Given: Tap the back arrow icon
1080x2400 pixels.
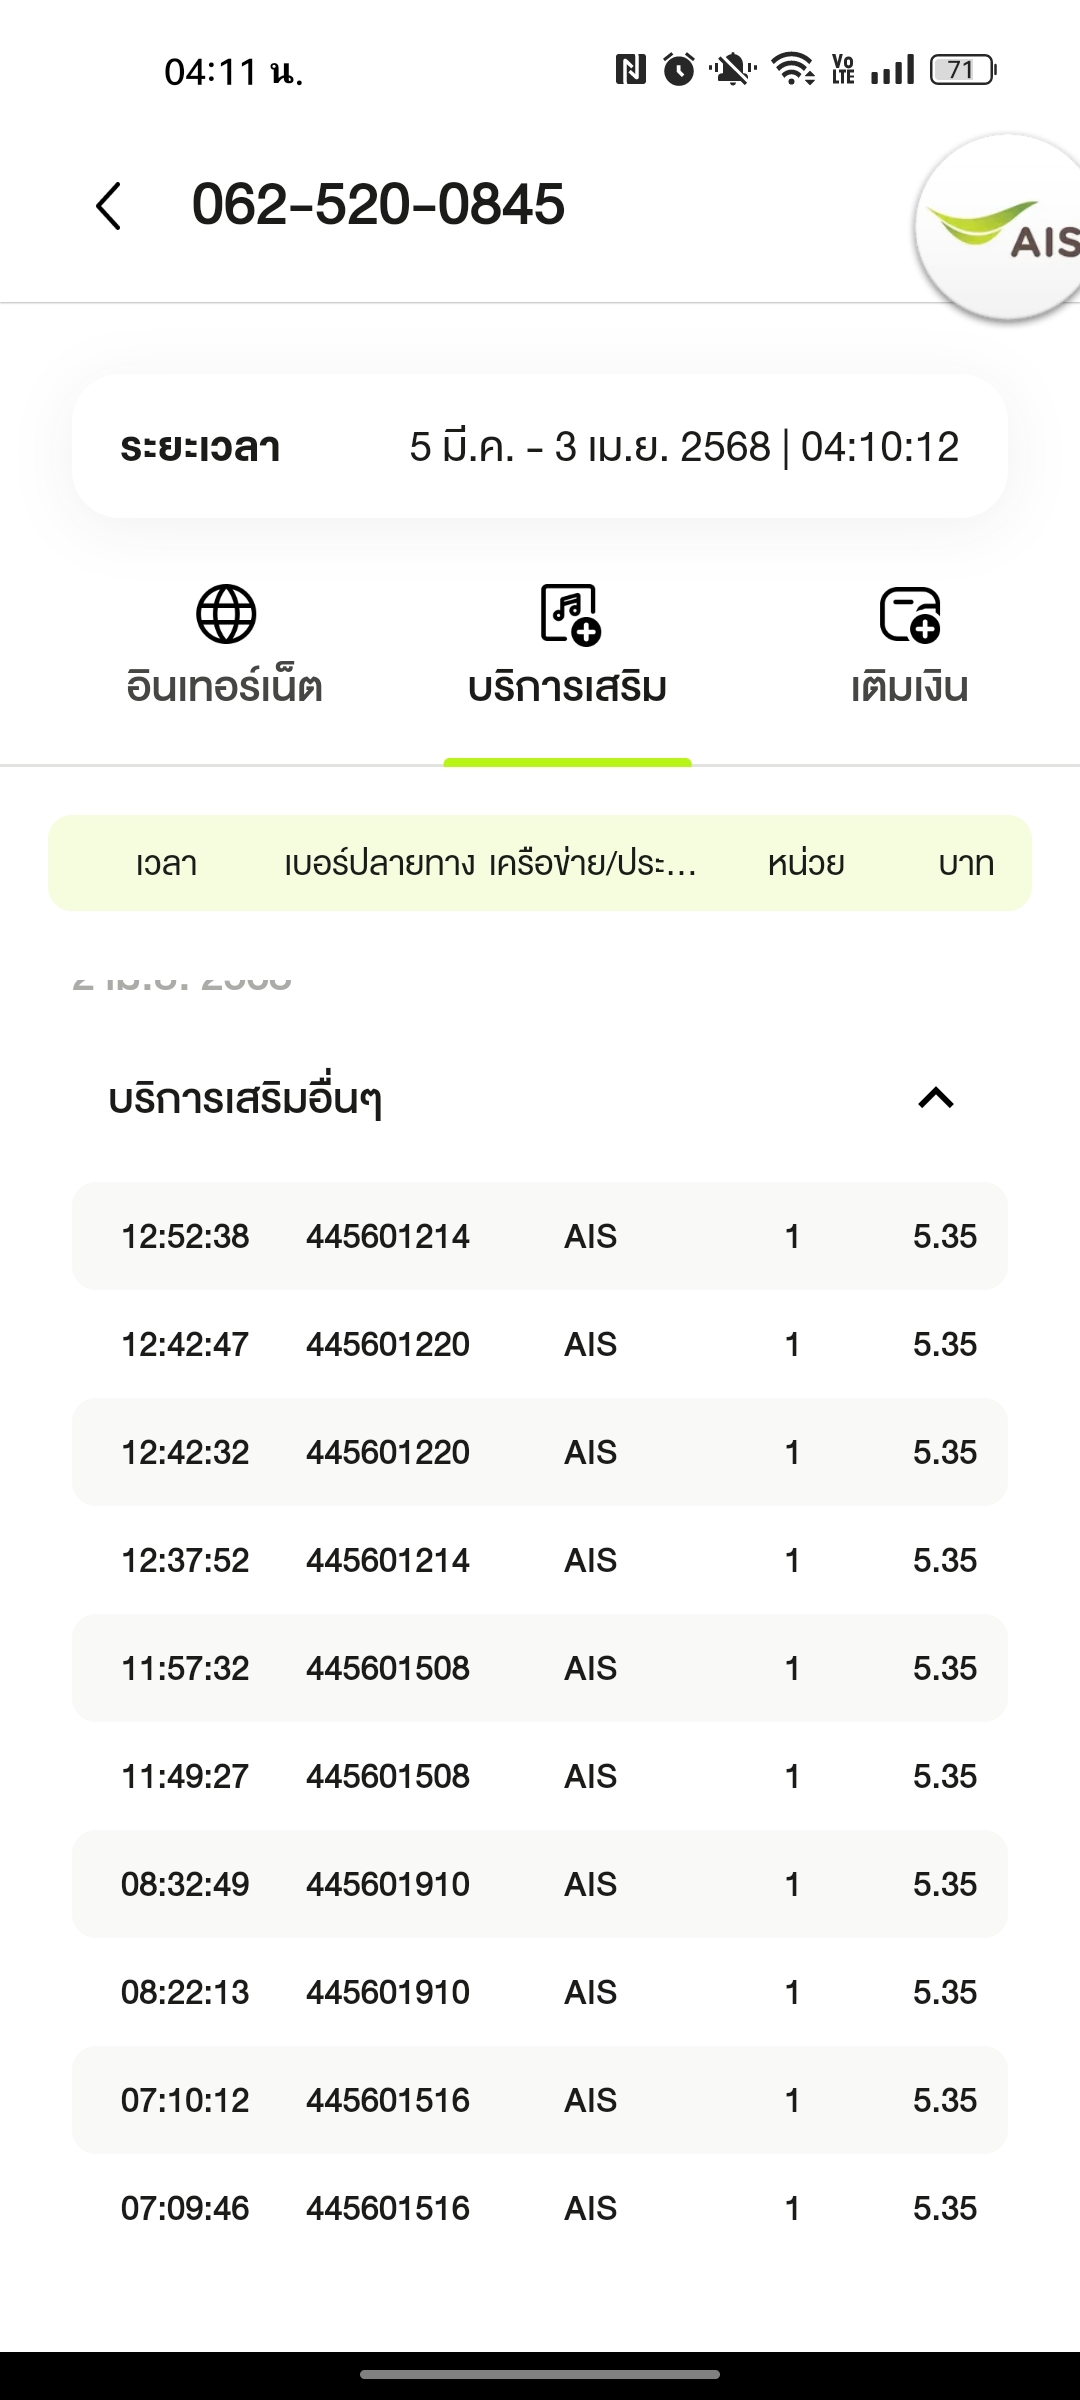Looking at the screenshot, I should click(109, 206).
